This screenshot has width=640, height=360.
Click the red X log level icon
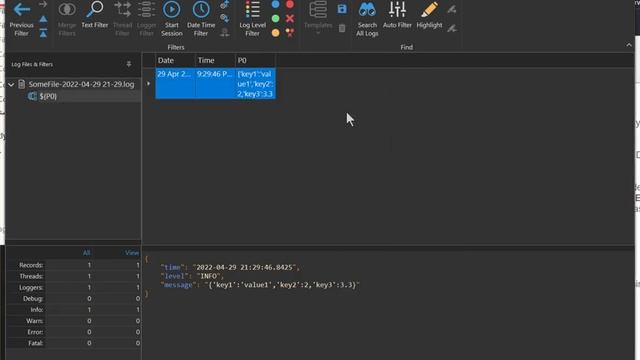tap(290, 18)
